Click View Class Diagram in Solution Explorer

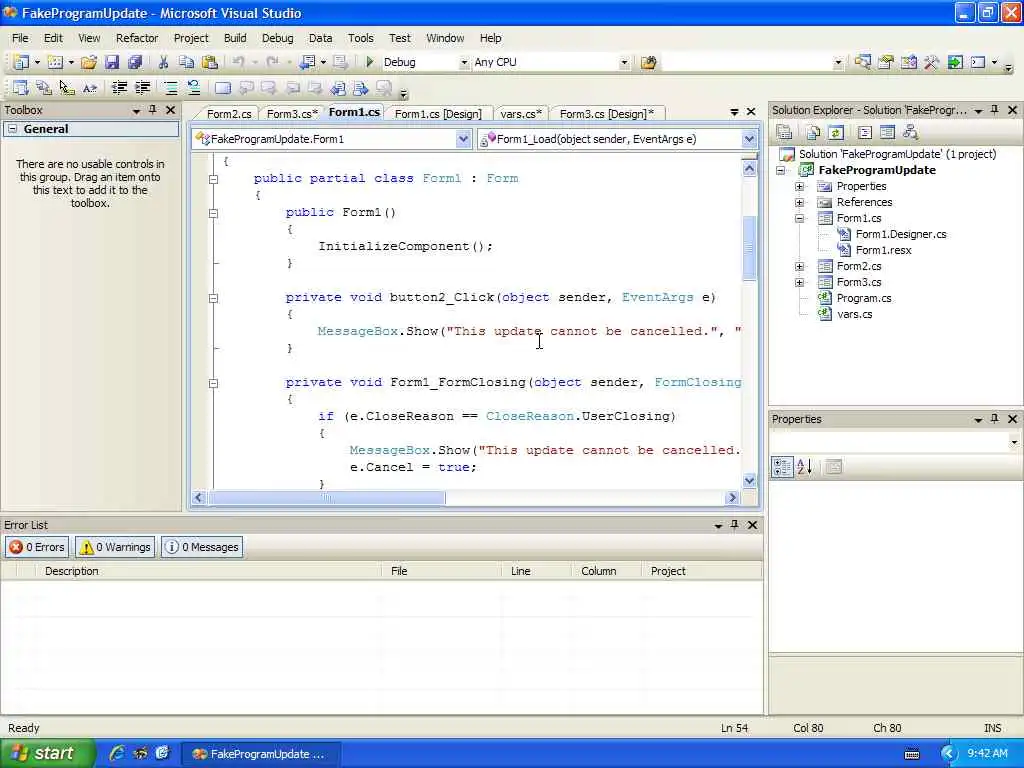[910, 133]
